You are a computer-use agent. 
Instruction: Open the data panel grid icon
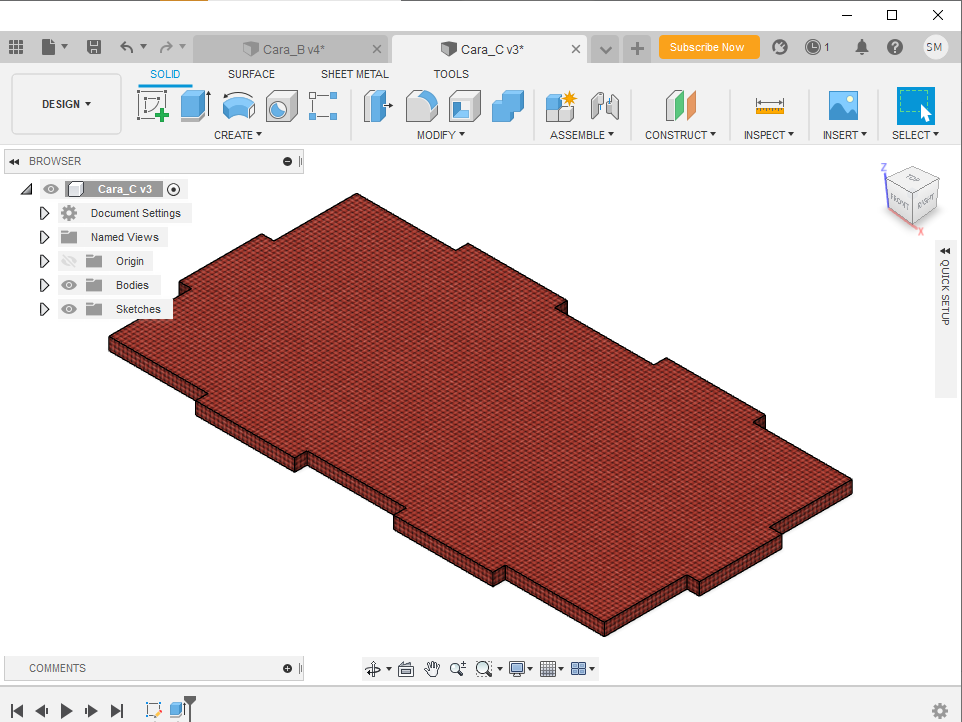pyautogui.click(x=16, y=47)
